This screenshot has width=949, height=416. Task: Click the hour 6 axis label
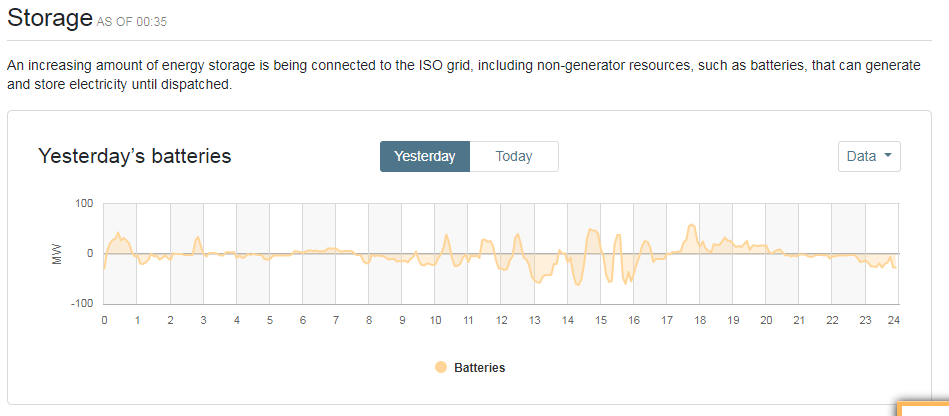point(303,321)
